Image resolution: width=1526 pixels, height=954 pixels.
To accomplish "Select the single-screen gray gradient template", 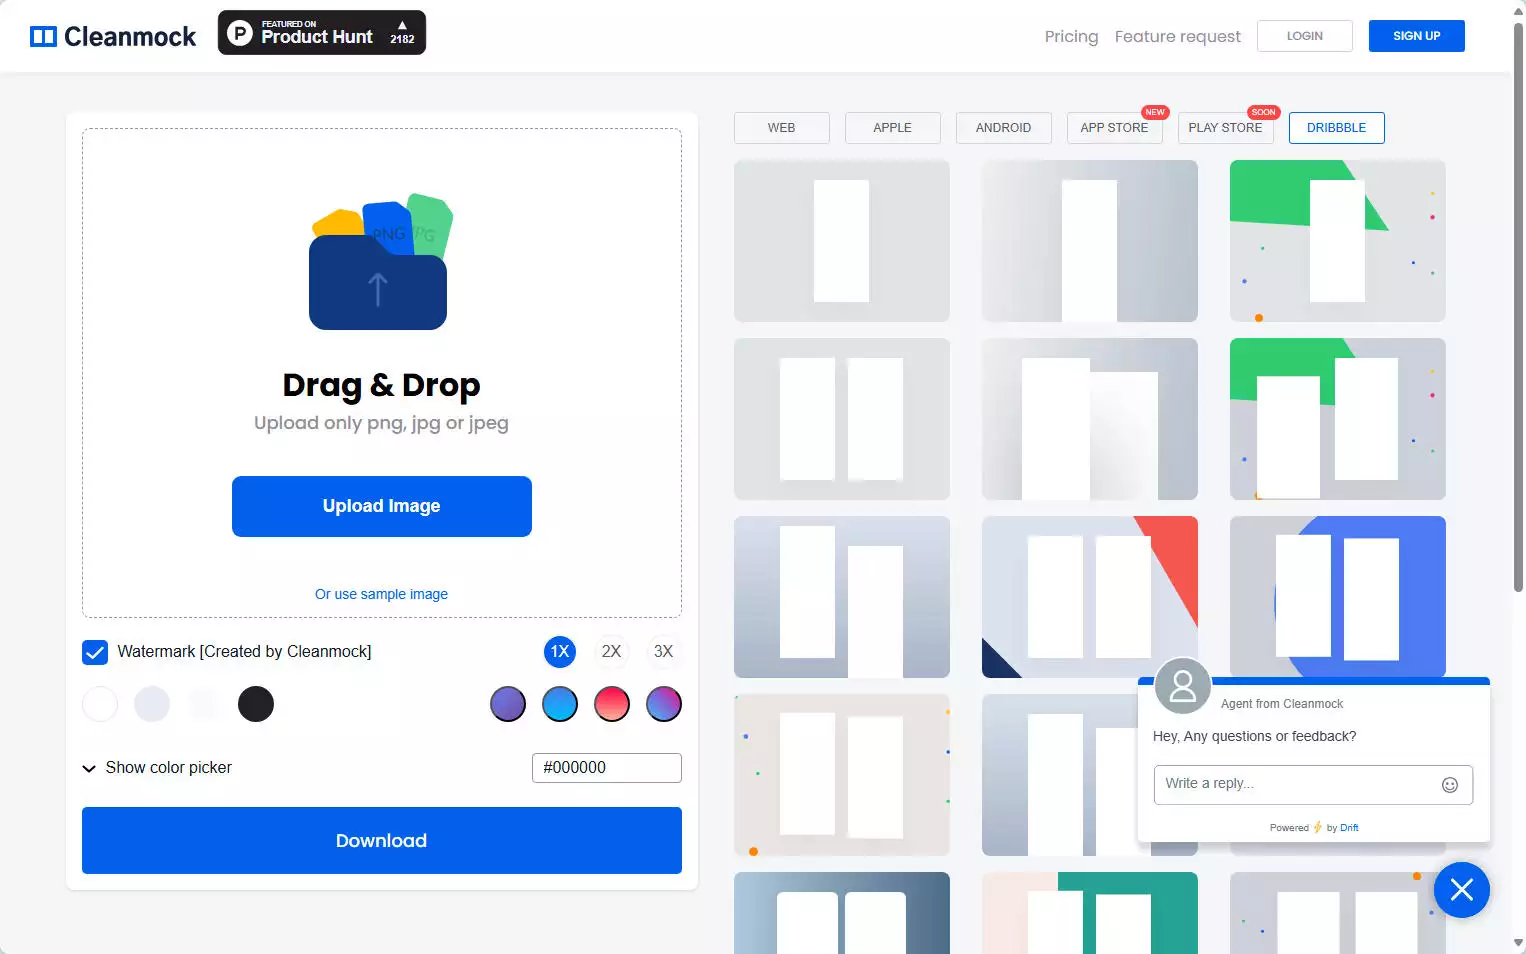I will click(1090, 241).
